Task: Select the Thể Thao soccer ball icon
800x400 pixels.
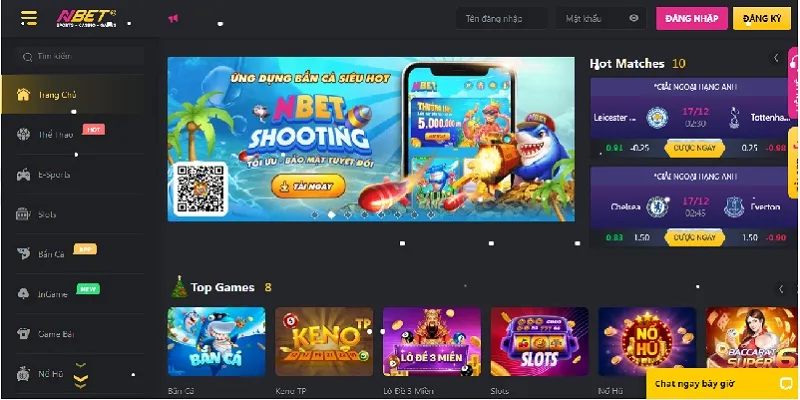Action: point(23,135)
